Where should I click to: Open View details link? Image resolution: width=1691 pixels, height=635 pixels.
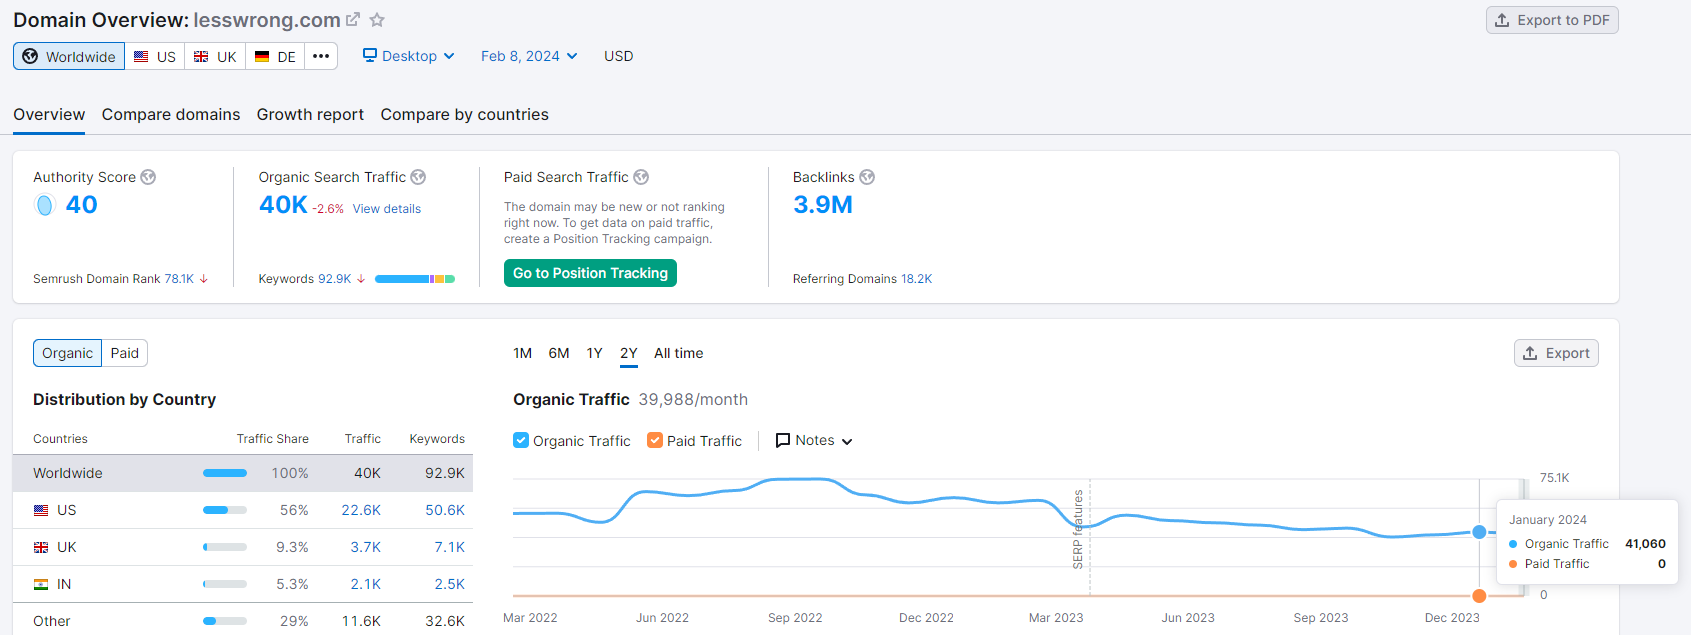click(387, 209)
